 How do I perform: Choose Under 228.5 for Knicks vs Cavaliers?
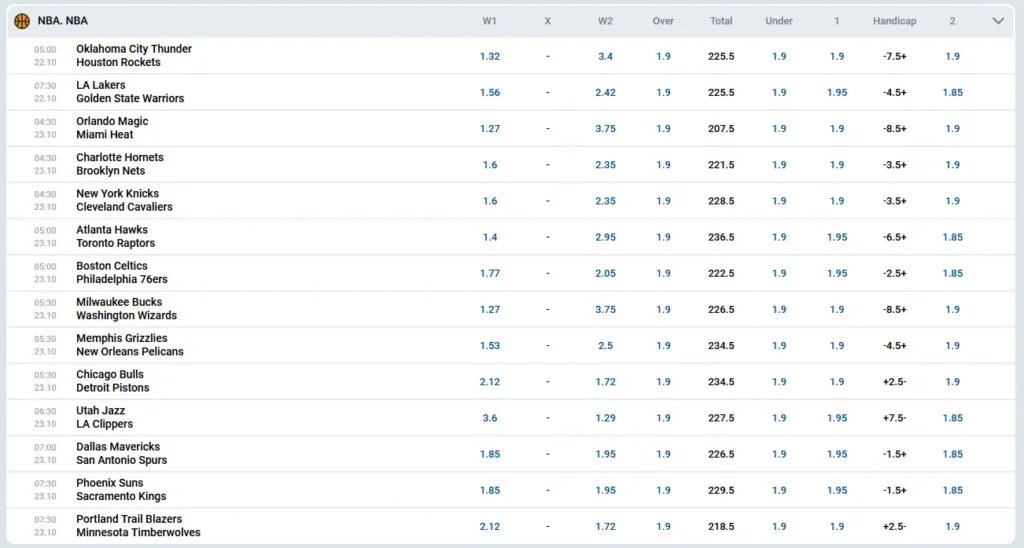coord(779,201)
